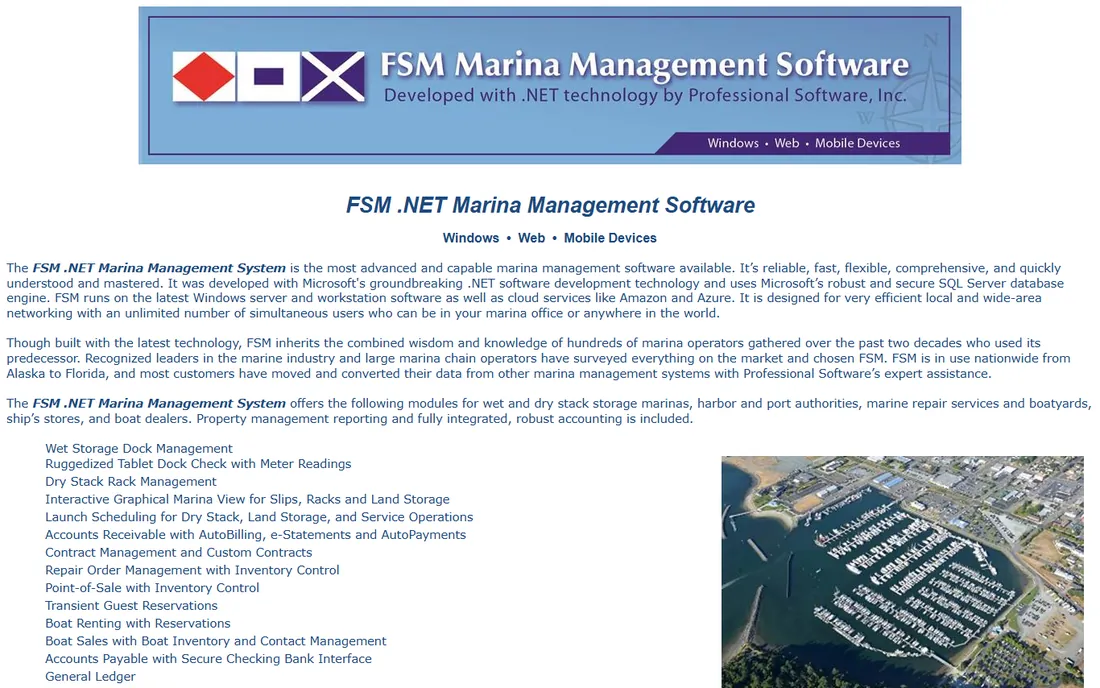Select 'Boat Renting with Reservations' list item
Screen dimensions: 1100x688
pyautogui.click(x=138, y=623)
